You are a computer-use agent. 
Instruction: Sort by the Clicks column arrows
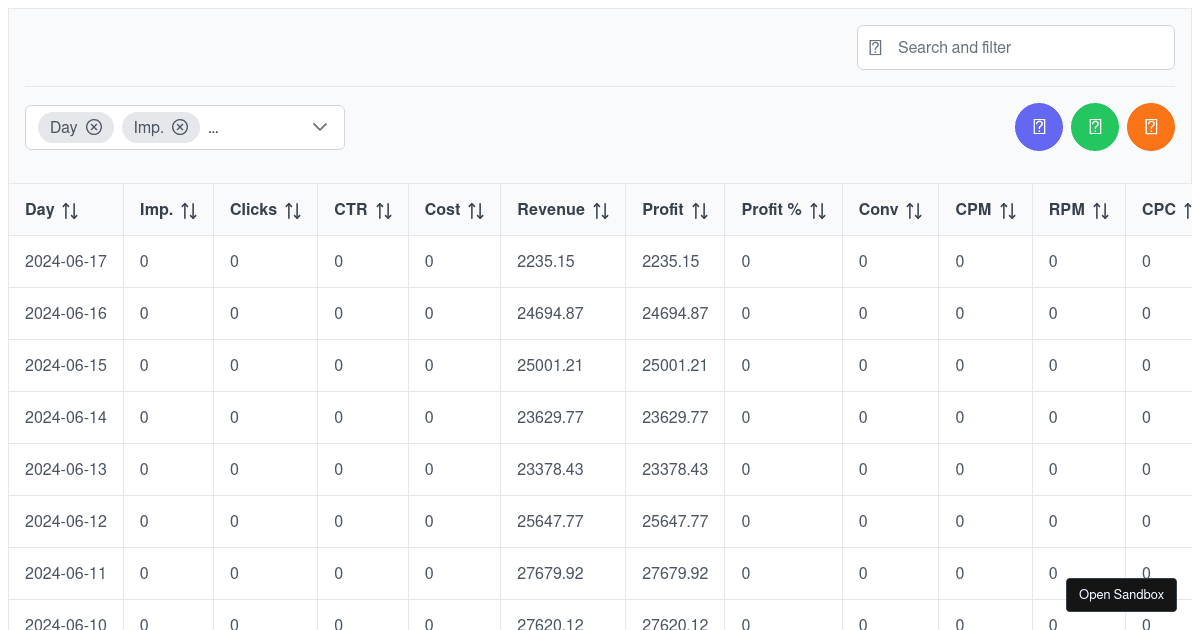coord(292,209)
